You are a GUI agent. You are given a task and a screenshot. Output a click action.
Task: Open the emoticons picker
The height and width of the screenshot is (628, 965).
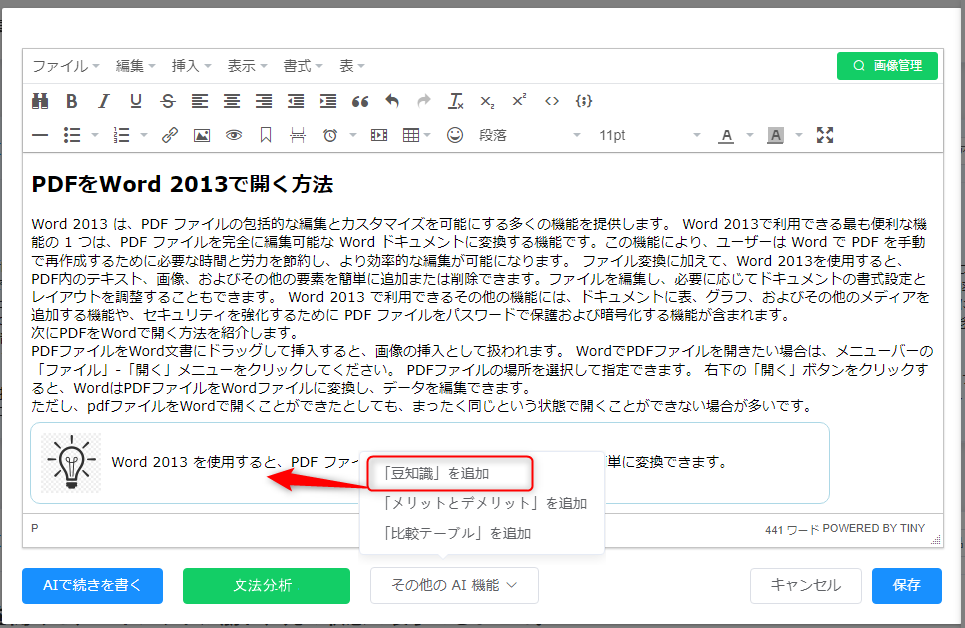click(x=455, y=135)
